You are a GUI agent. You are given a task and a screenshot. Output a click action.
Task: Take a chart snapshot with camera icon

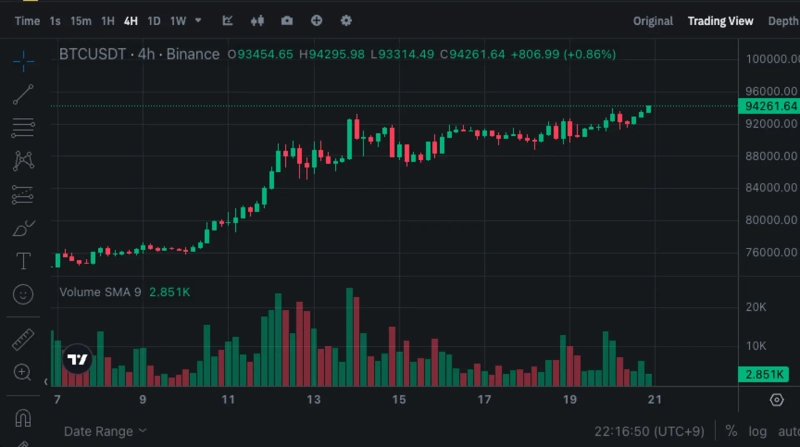[x=288, y=20]
